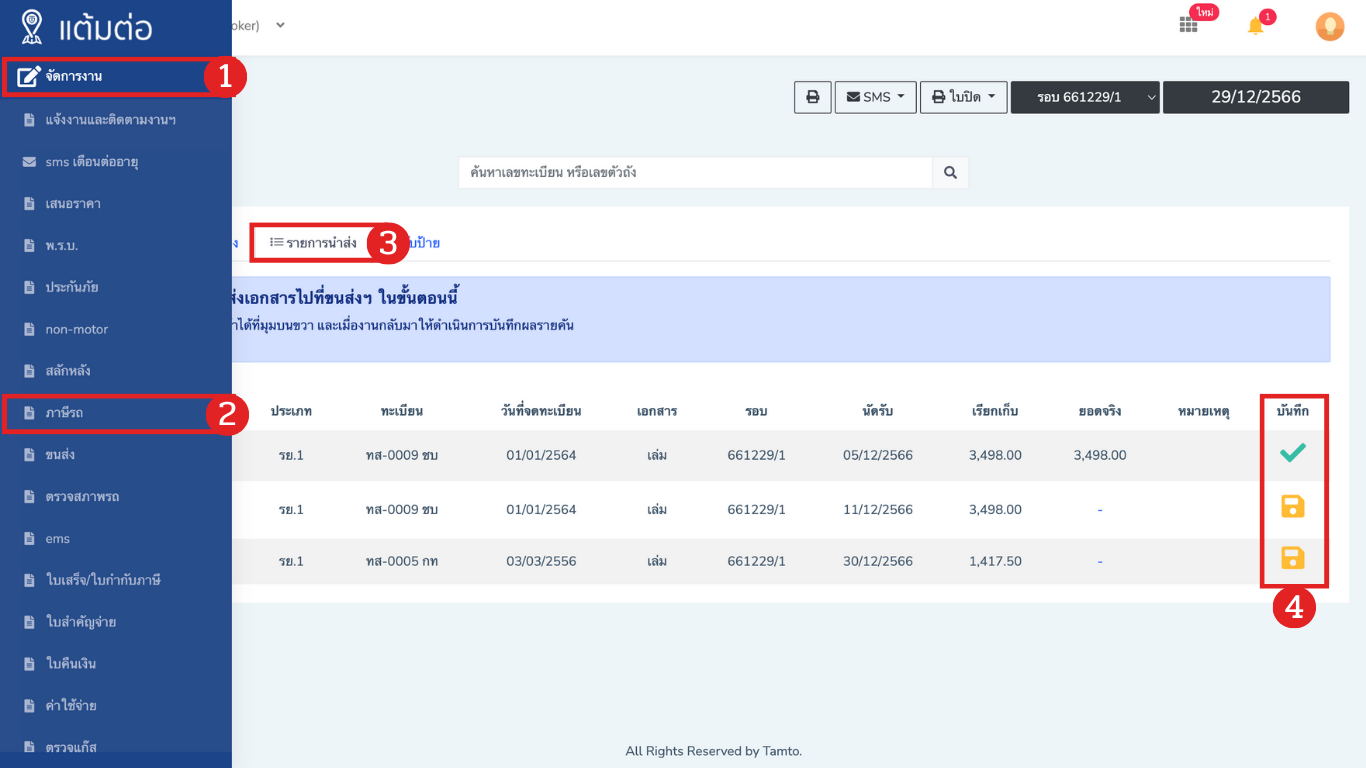Click amount 1,417.50 cell
The height and width of the screenshot is (768, 1366).
[x=995, y=561]
